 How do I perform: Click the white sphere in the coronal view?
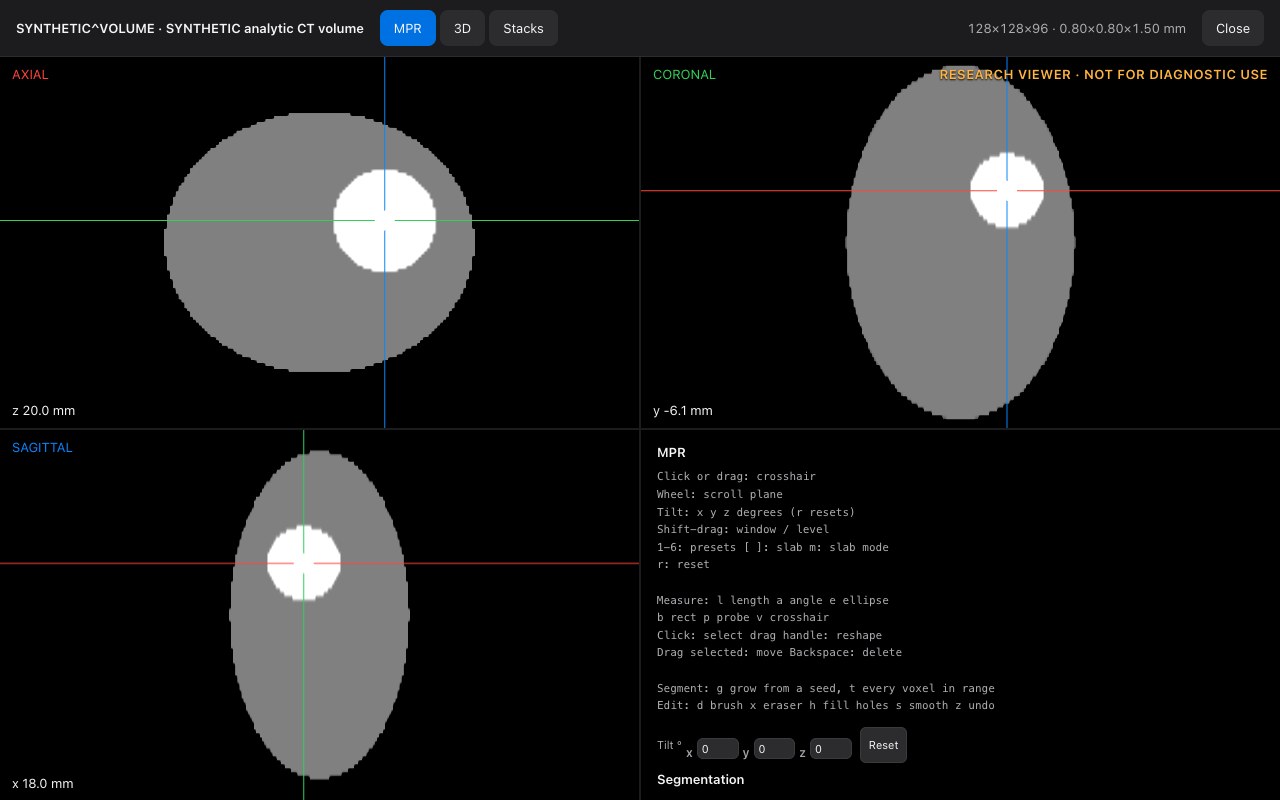click(x=1007, y=190)
